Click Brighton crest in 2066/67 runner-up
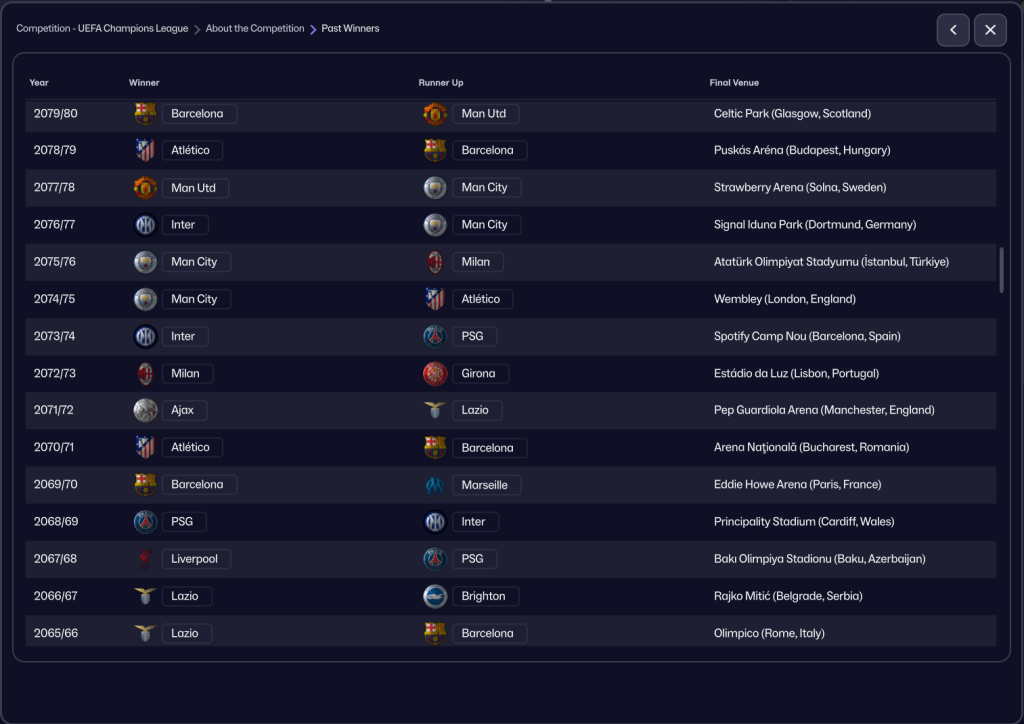1024x724 pixels. (435, 596)
